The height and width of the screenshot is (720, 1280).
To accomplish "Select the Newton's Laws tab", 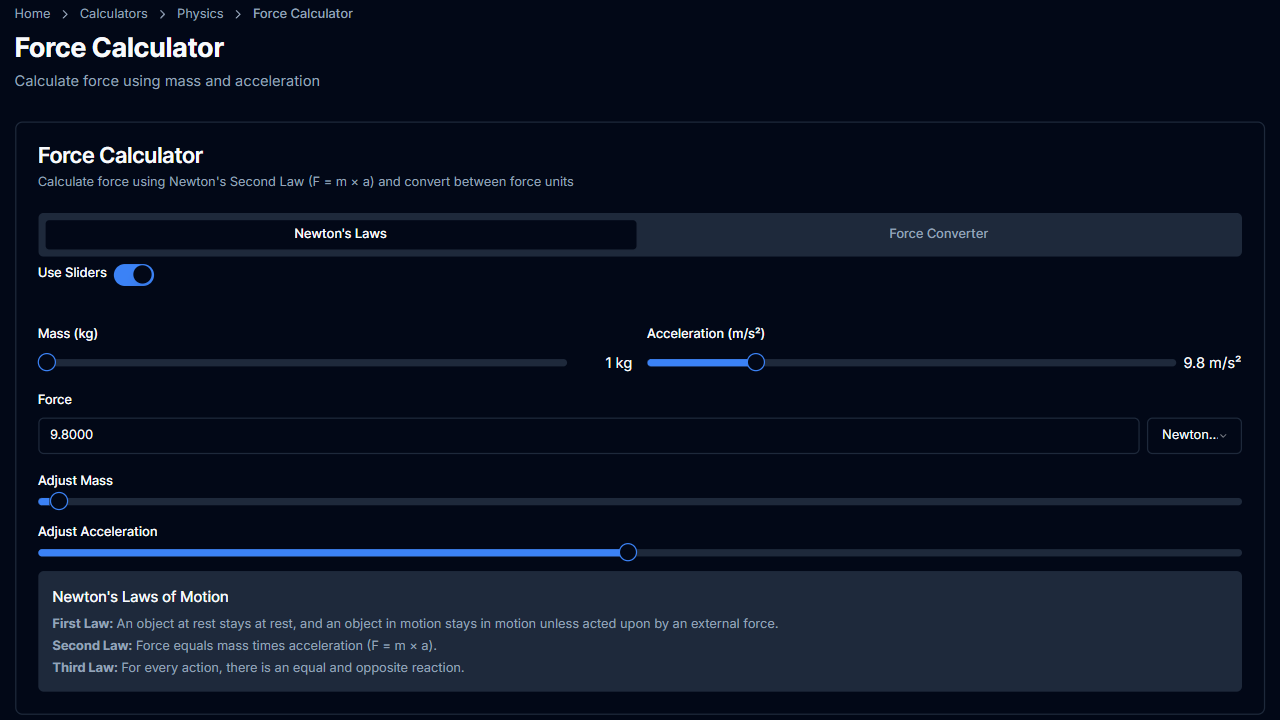I will [x=340, y=234].
